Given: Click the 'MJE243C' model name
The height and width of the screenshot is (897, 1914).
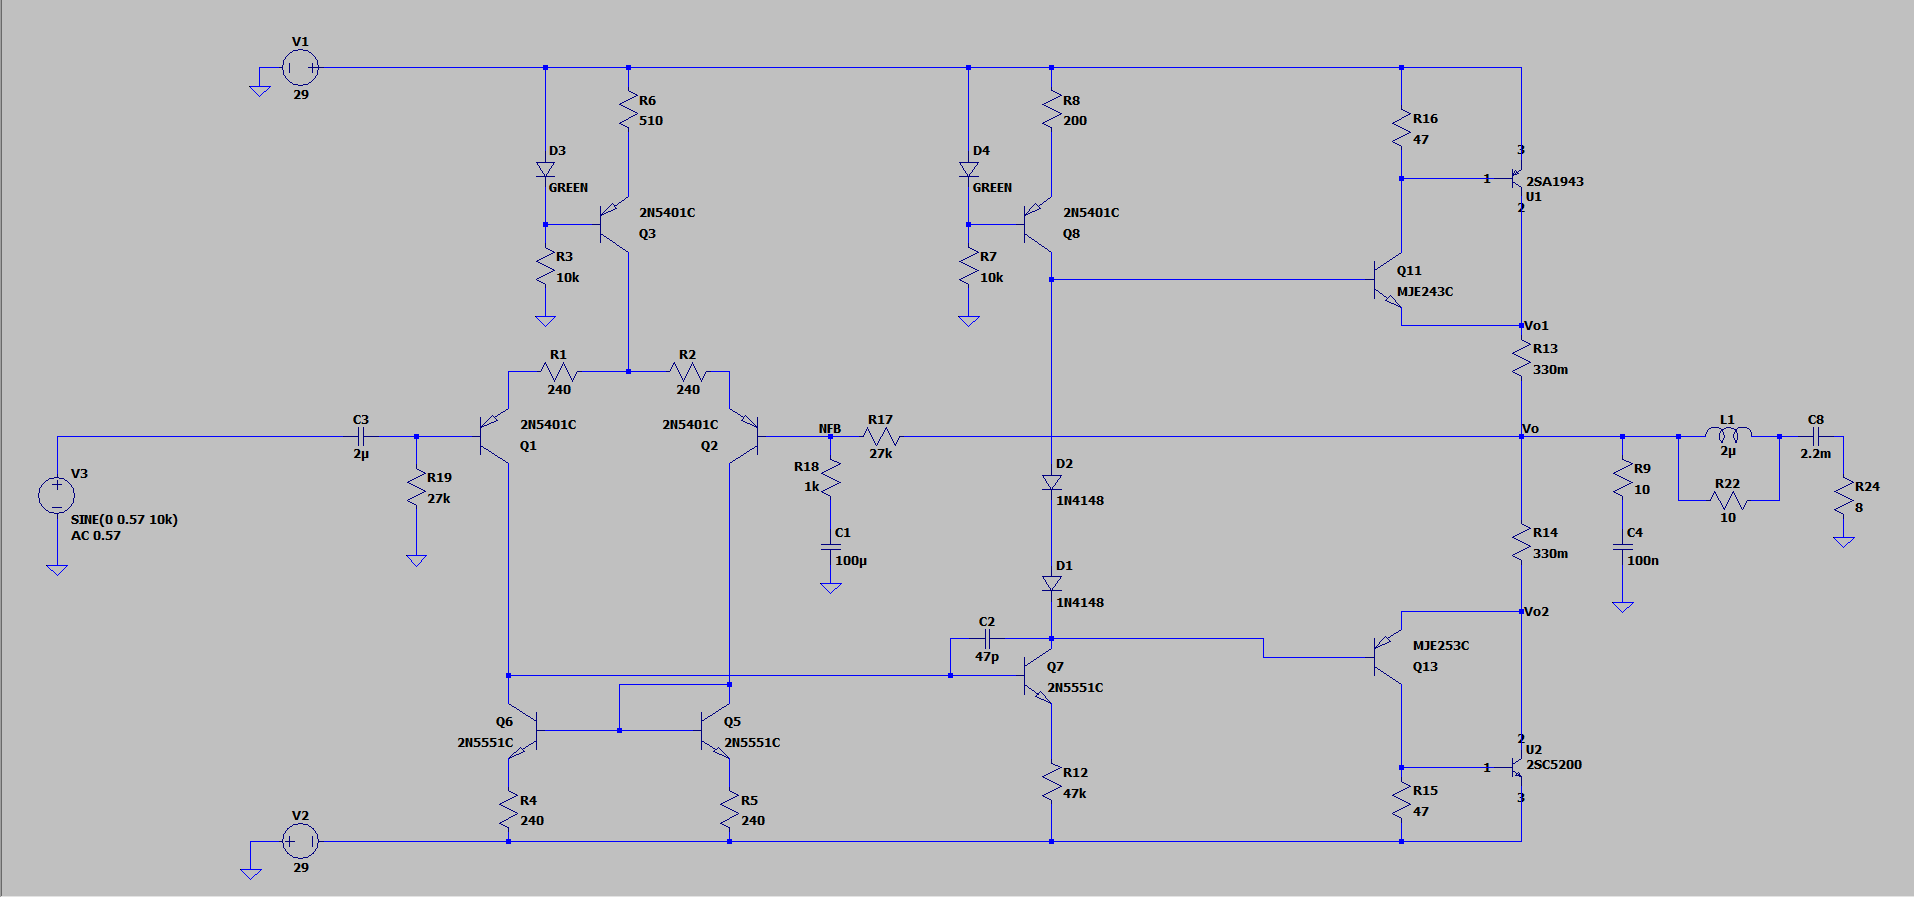Looking at the screenshot, I should [1425, 292].
